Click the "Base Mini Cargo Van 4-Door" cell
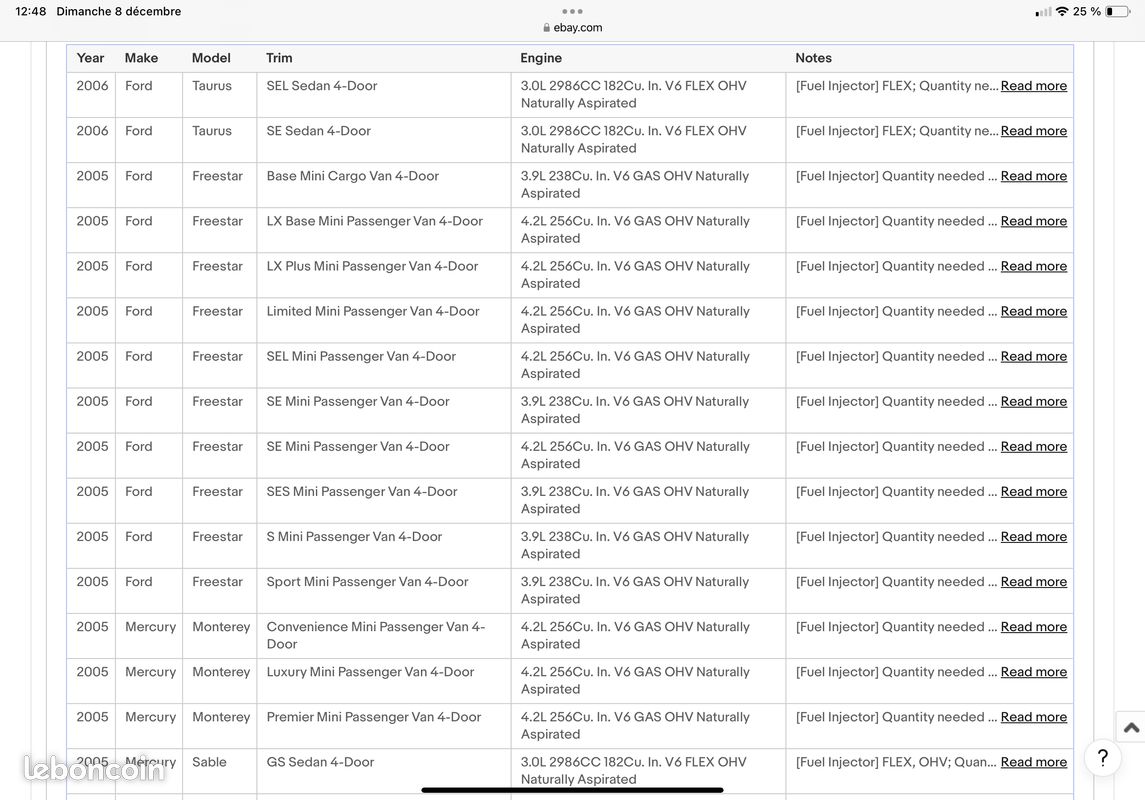 (384, 185)
